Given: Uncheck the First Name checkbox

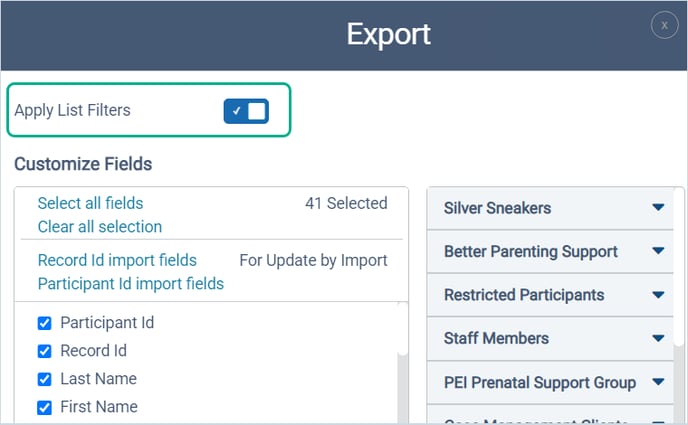Looking at the screenshot, I should click(x=44, y=407).
